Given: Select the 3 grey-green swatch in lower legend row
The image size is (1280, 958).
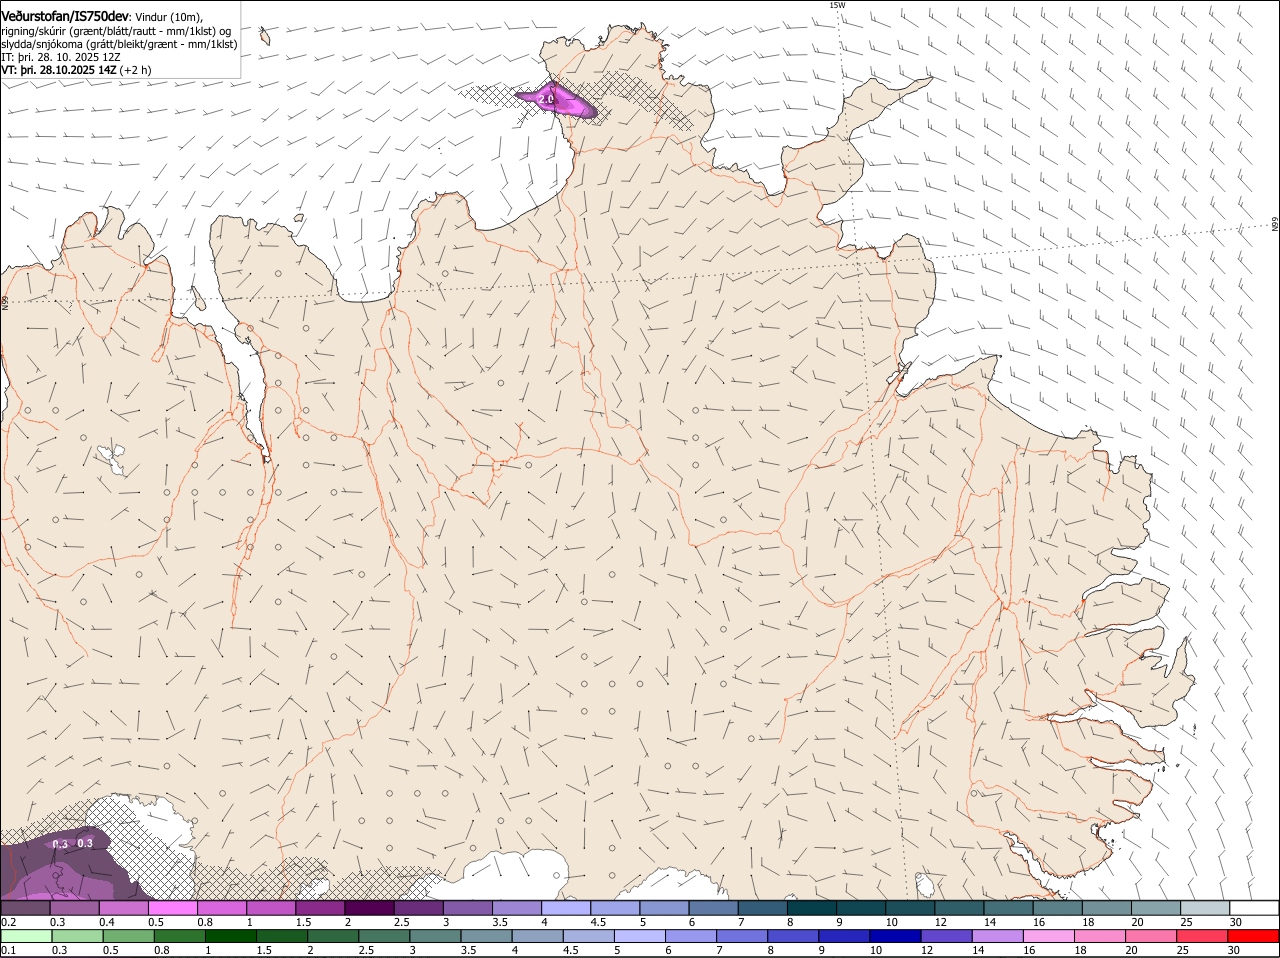Looking at the screenshot, I should pyautogui.click(x=435, y=937).
